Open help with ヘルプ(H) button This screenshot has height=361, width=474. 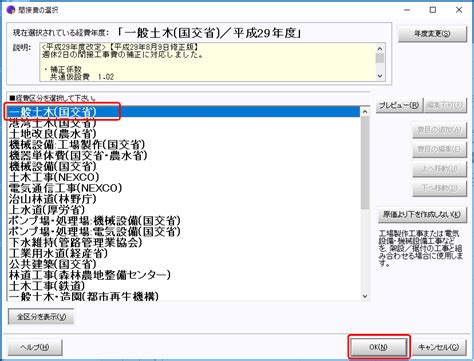pyautogui.click(x=35, y=347)
